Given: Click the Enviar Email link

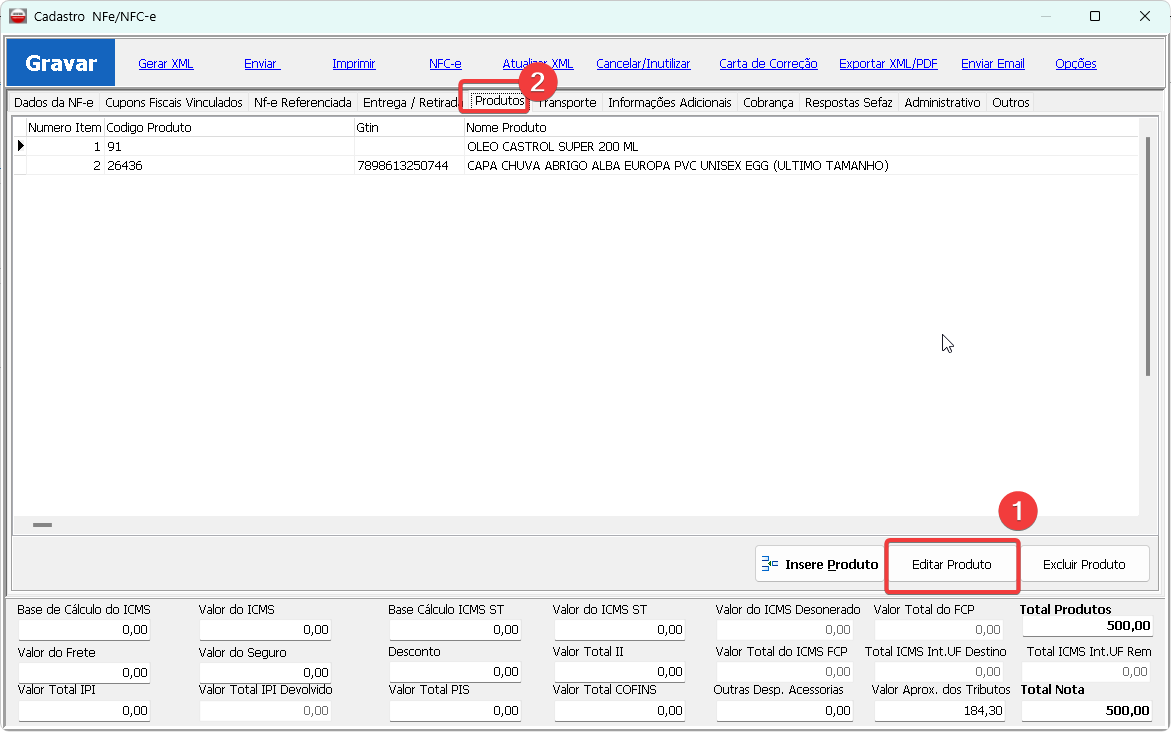Looking at the screenshot, I should [x=992, y=63].
